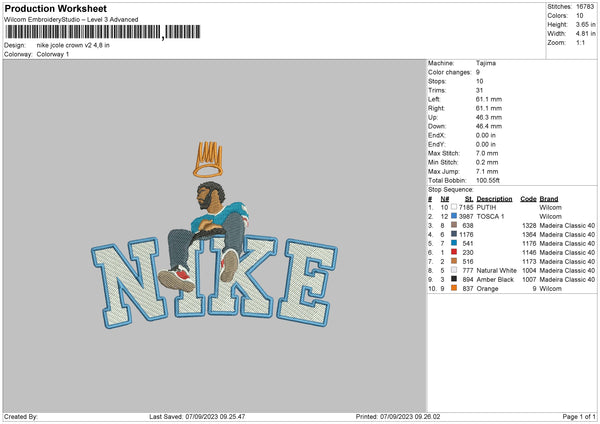Click the Page 1 of 1 footer text

click(579, 416)
